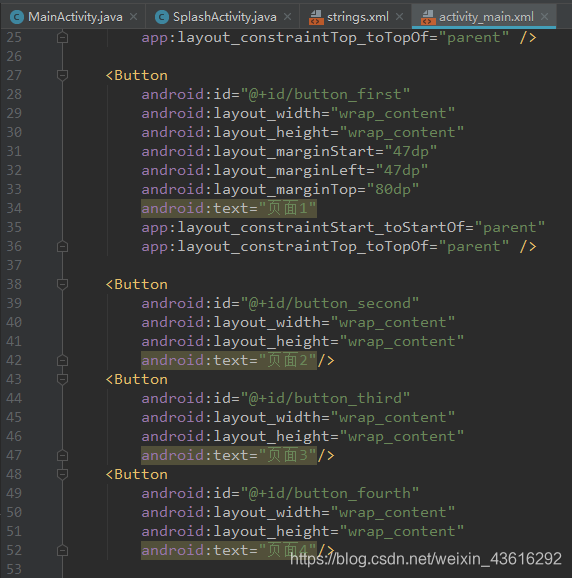Click line number 53 in the gutter
Screen dimensions: 572x578
[x=14, y=569]
